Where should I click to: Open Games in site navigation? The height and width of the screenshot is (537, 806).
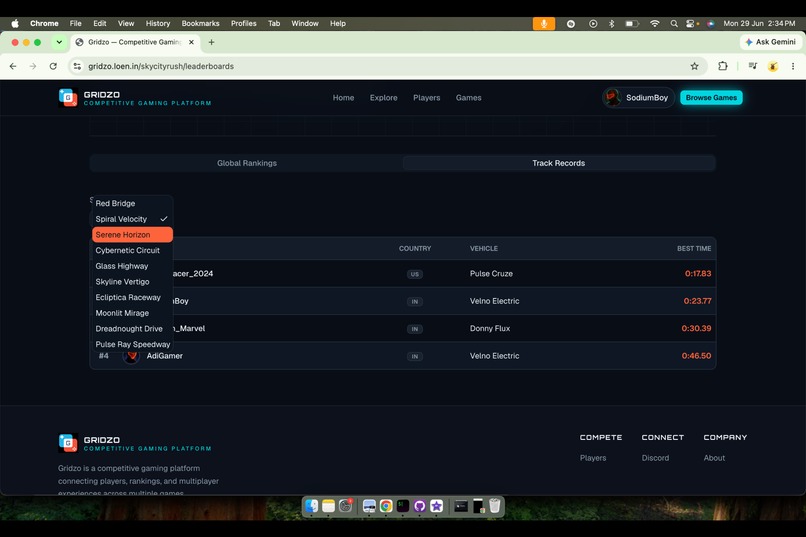click(x=469, y=98)
